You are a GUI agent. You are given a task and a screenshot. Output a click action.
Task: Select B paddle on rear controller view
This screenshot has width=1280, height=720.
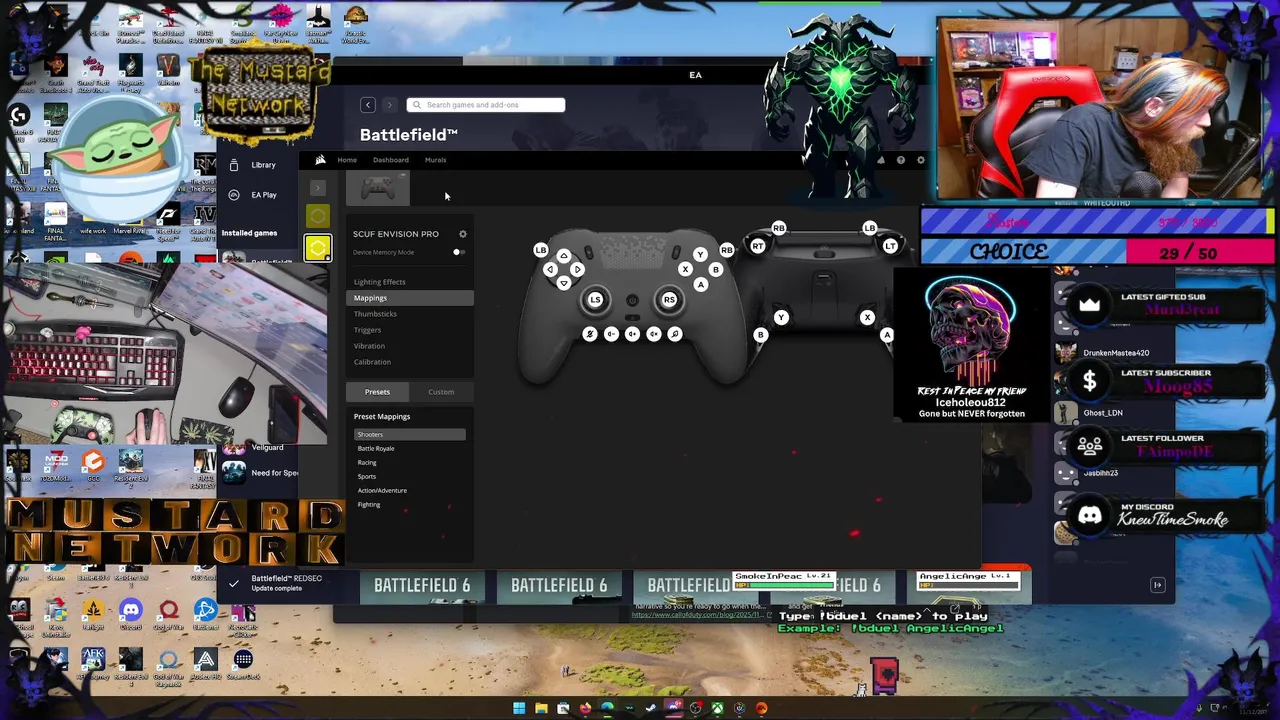pyautogui.click(x=761, y=336)
